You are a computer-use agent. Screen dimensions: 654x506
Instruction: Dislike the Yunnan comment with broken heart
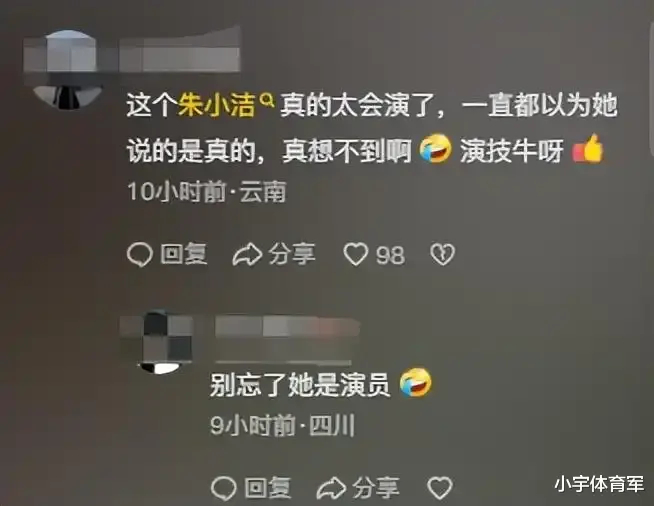tap(443, 254)
